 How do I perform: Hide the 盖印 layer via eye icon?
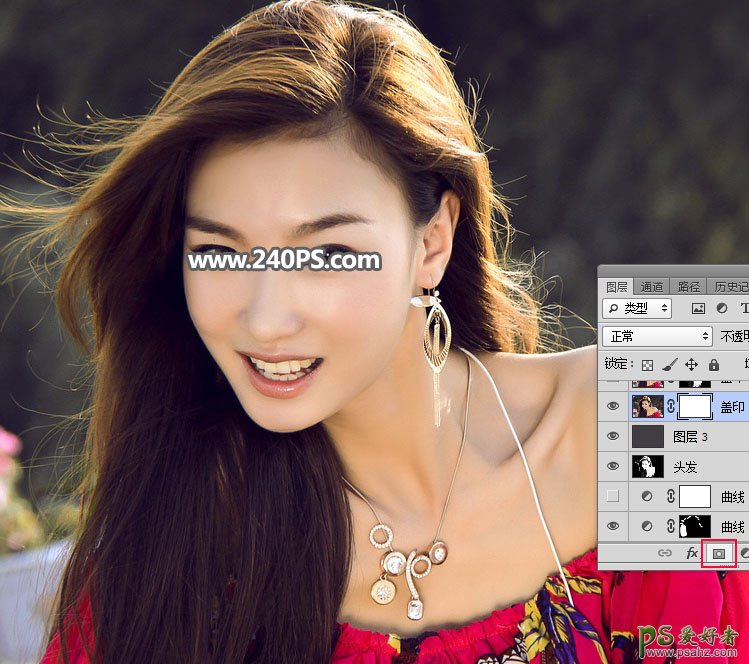point(613,406)
